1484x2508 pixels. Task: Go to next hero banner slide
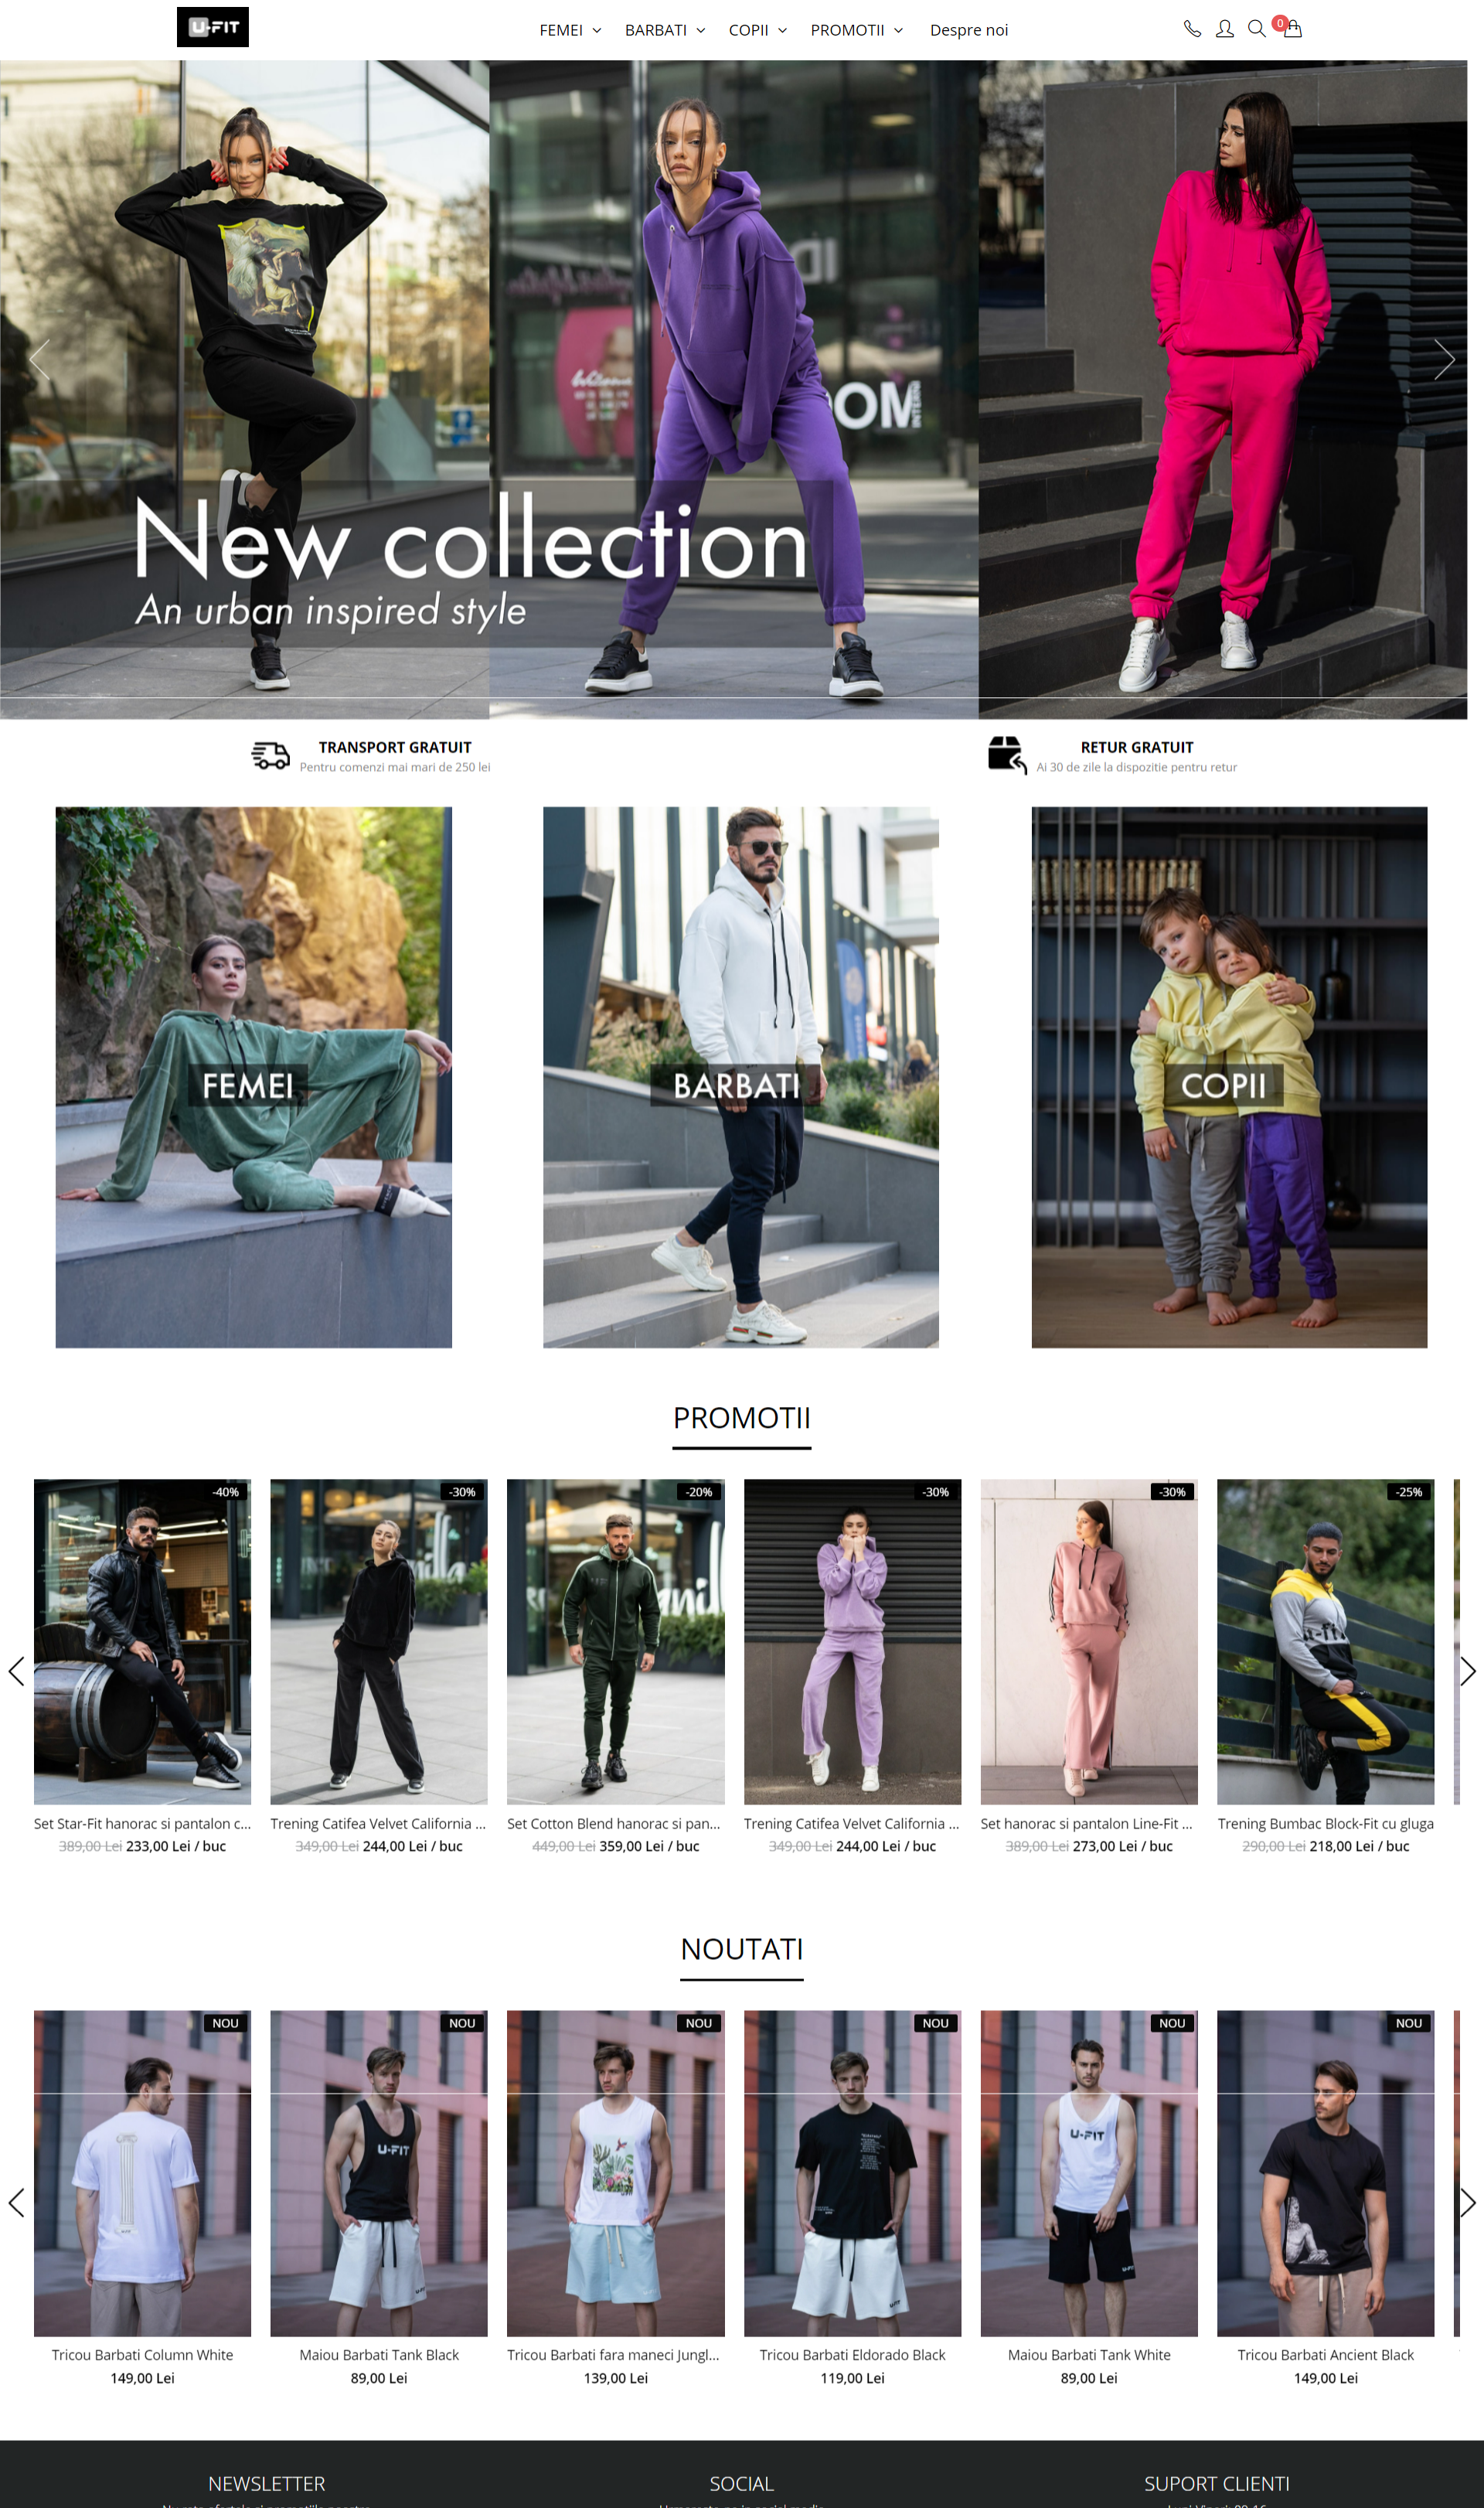pyautogui.click(x=1443, y=359)
